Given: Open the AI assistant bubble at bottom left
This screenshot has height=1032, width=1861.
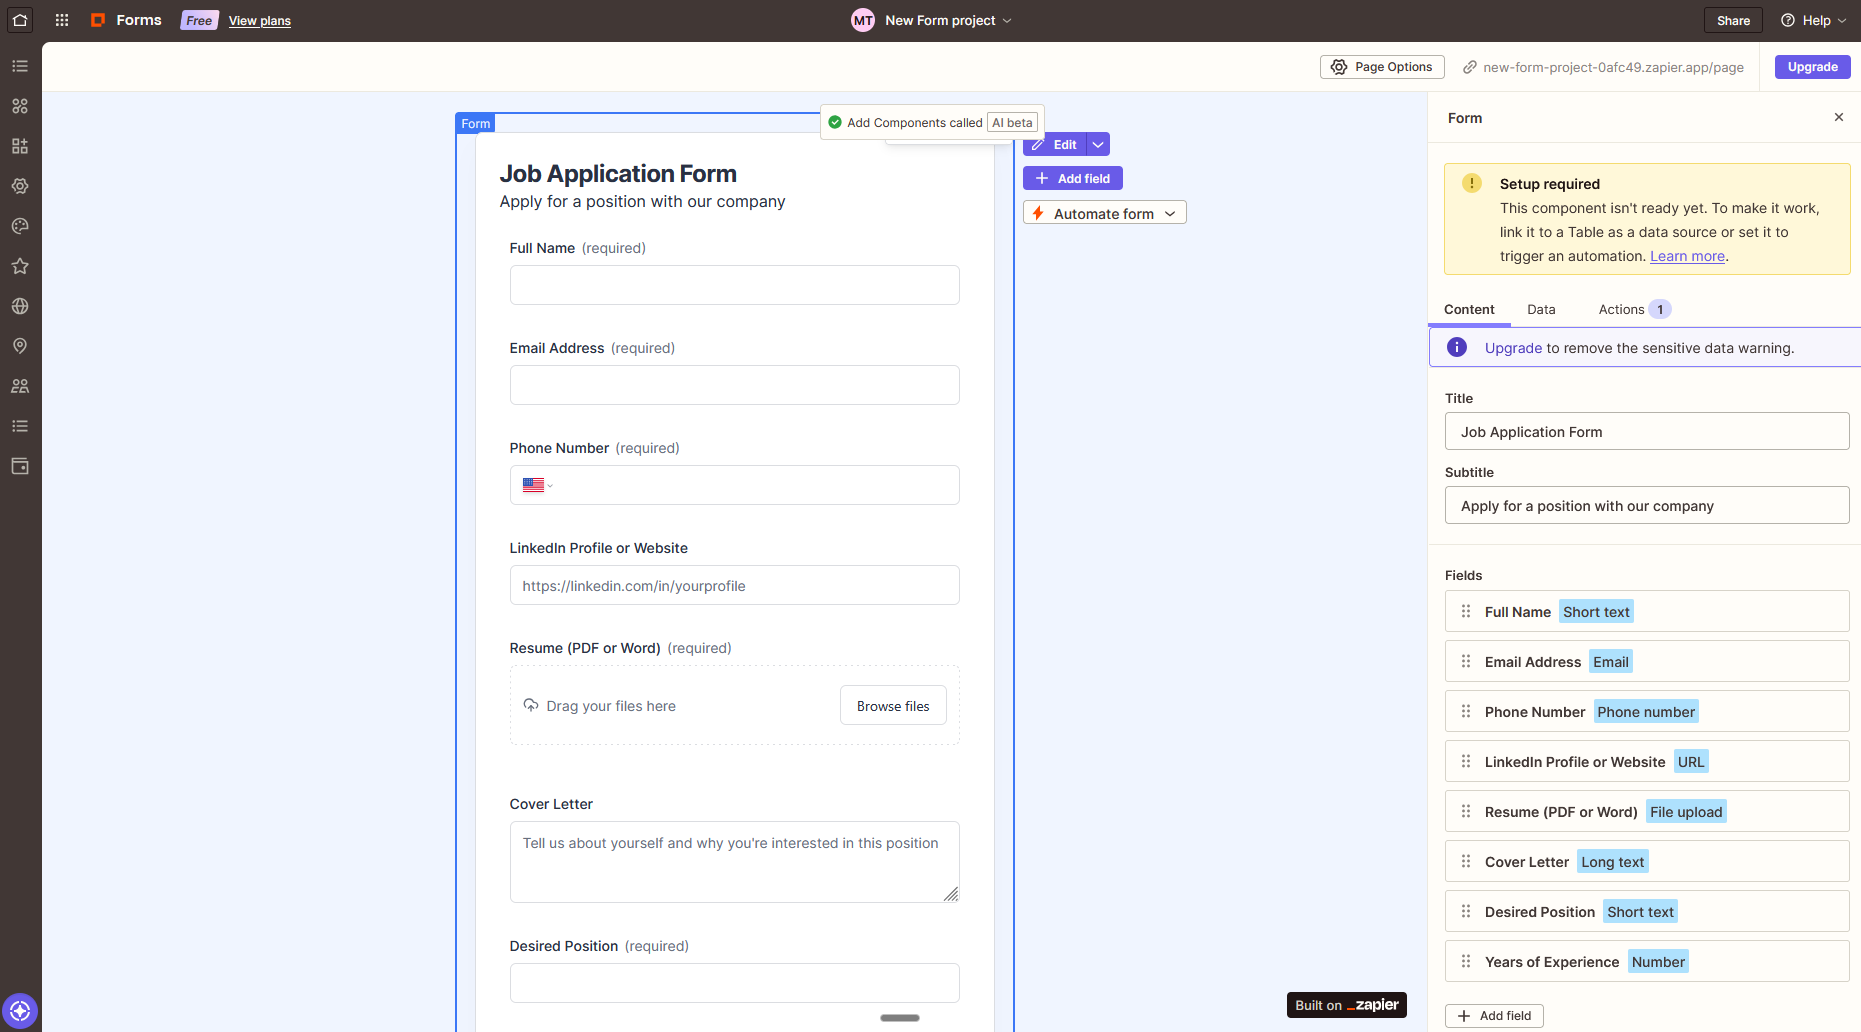Looking at the screenshot, I should click(x=20, y=1011).
